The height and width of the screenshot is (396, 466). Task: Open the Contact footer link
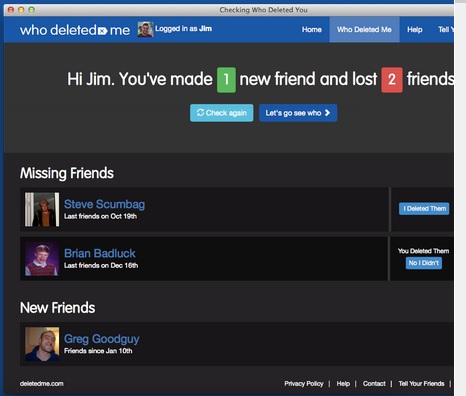[x=374, y=384]
